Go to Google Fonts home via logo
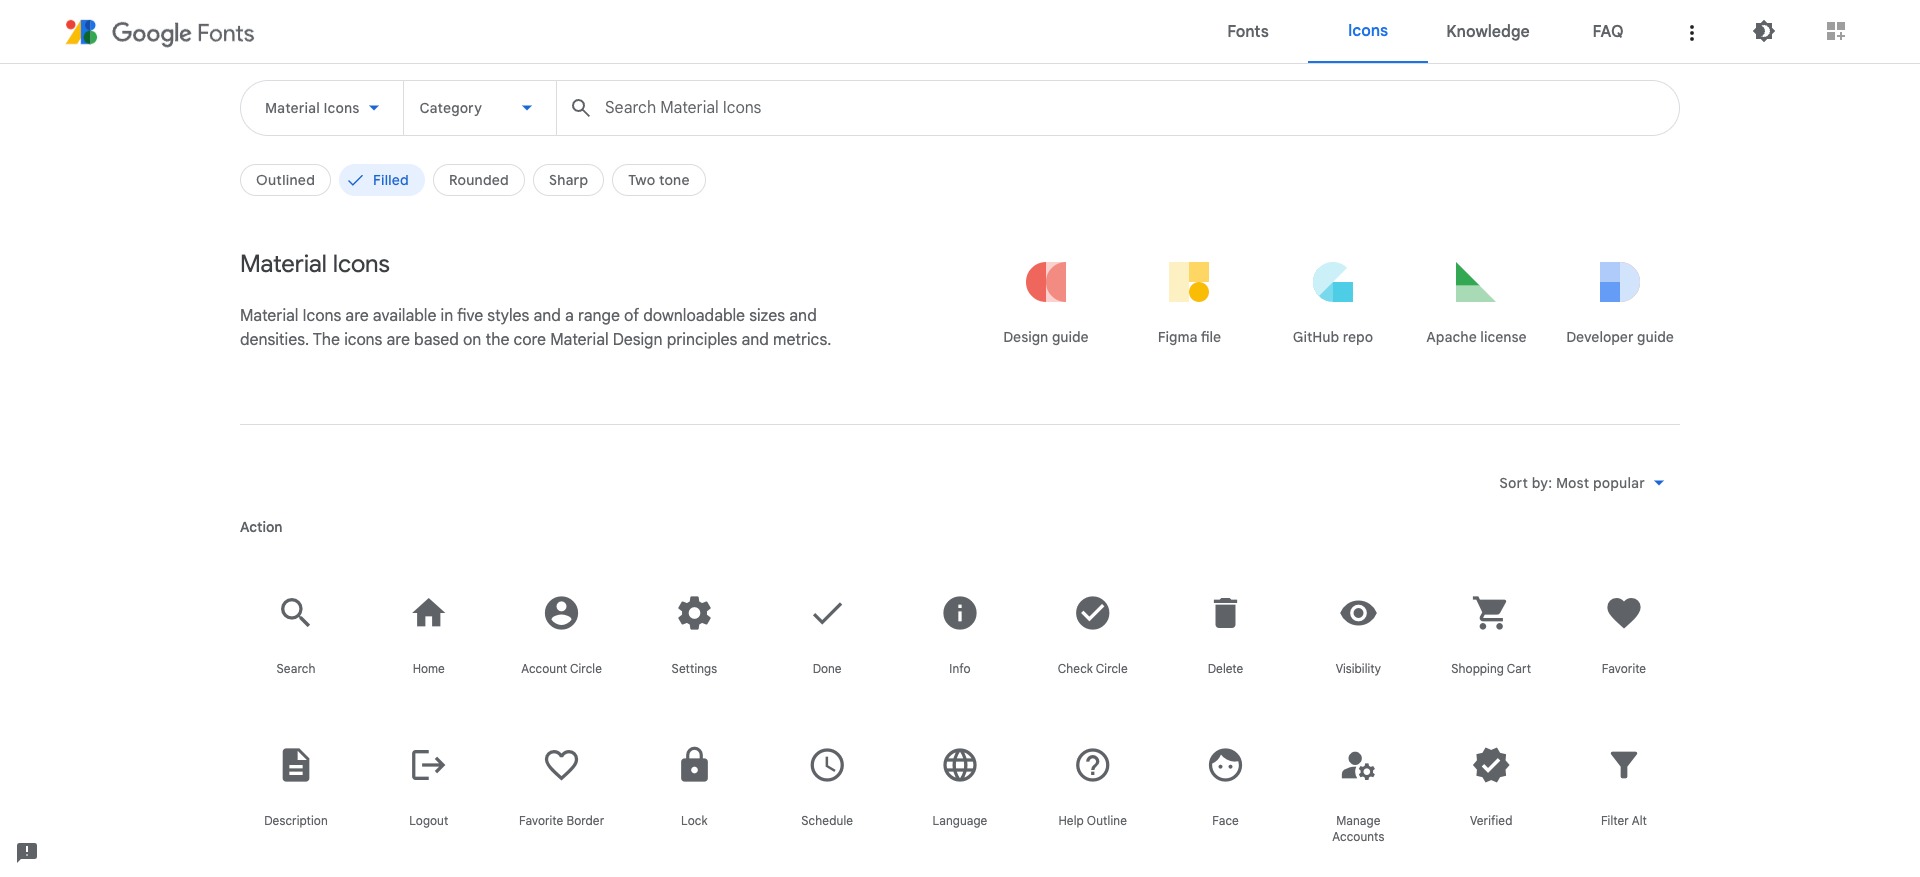The width and height of the screenshot is (1920, 877). [x=160, y=33]
